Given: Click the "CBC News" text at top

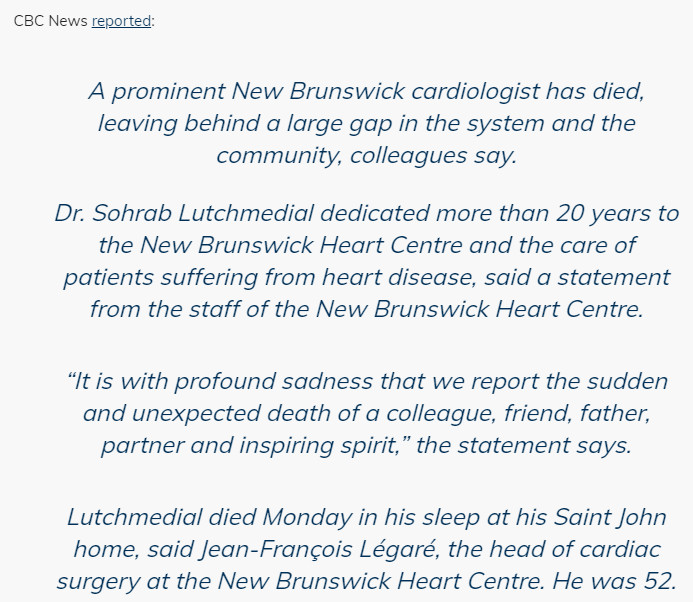Looking at the screenshot, I should pos(50,21).
